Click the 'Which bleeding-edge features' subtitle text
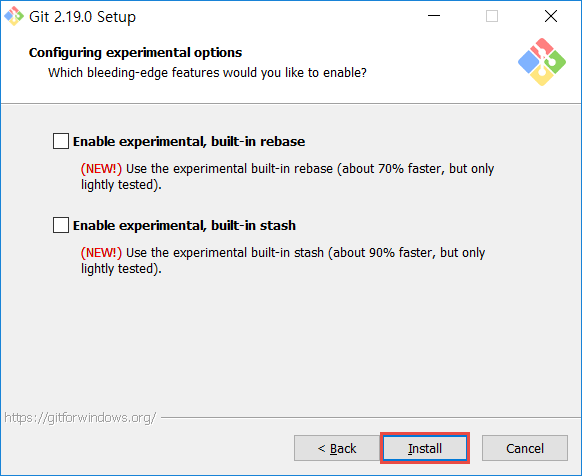The height and width of the screenshot is (476, 582). tap(207, 72)
